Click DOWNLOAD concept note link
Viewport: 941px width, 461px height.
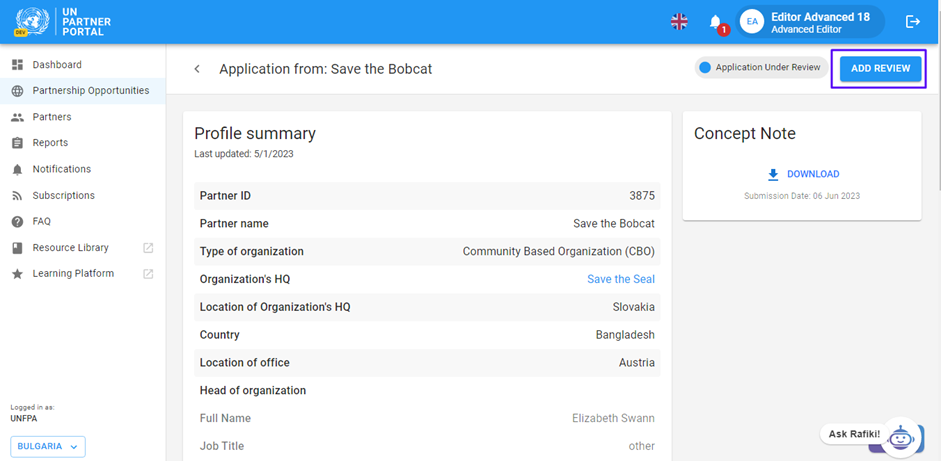[813, 174]
